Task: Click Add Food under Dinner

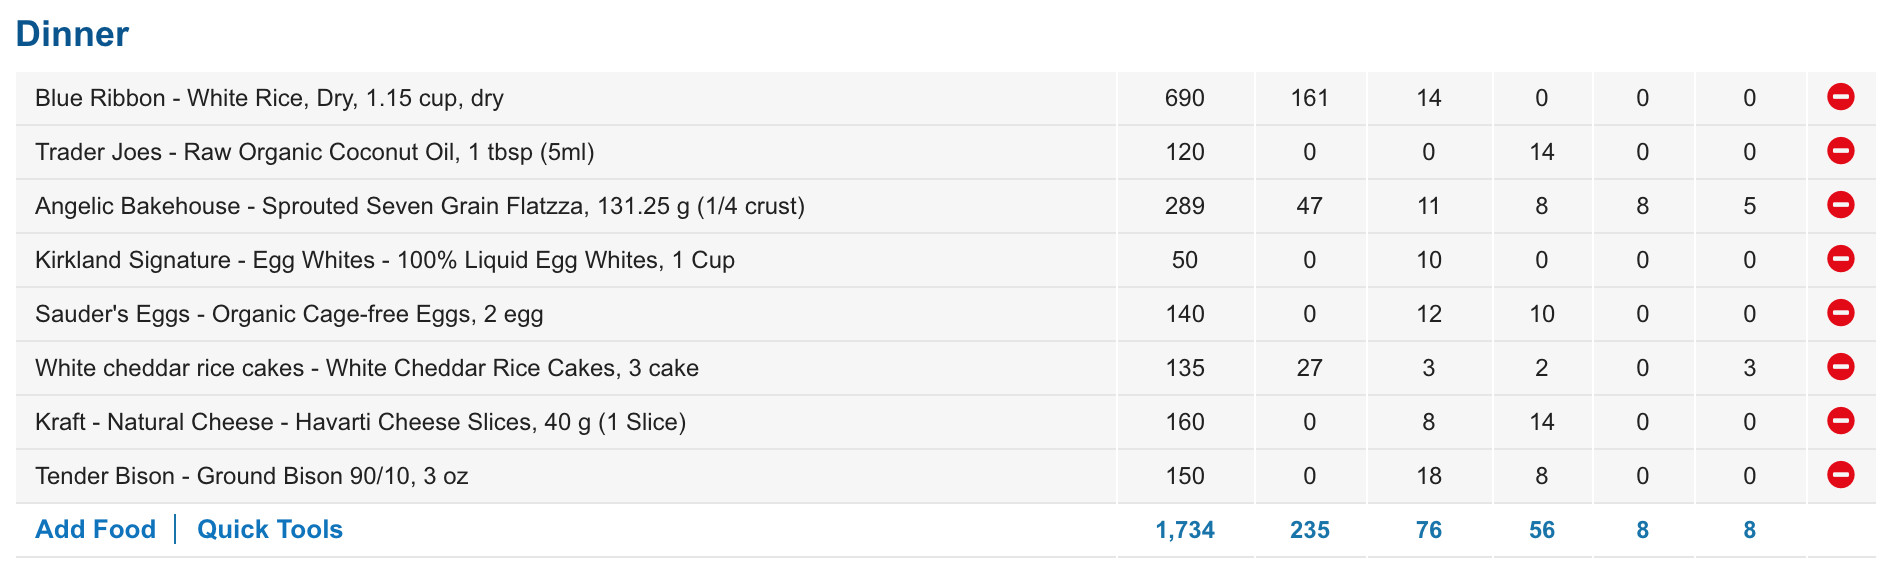Action: [x=96, y=529]
